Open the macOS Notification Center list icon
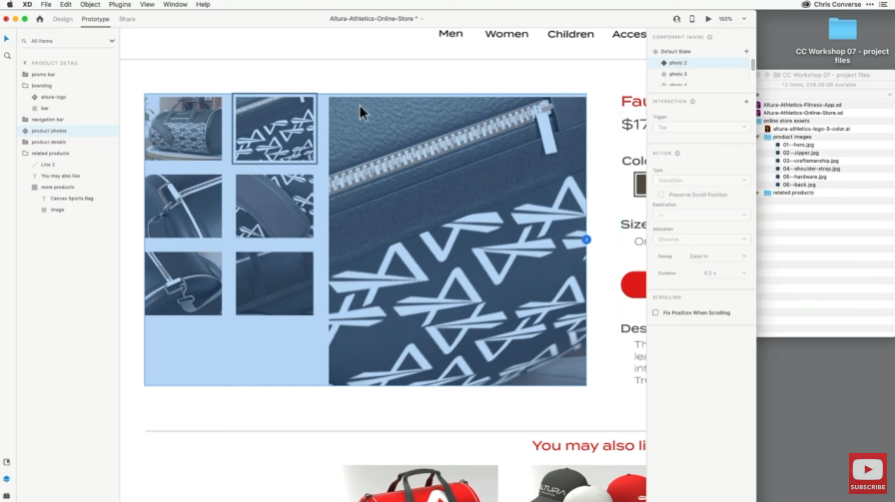Viewport: 895px width, 502px height. (x=883, y=5)
